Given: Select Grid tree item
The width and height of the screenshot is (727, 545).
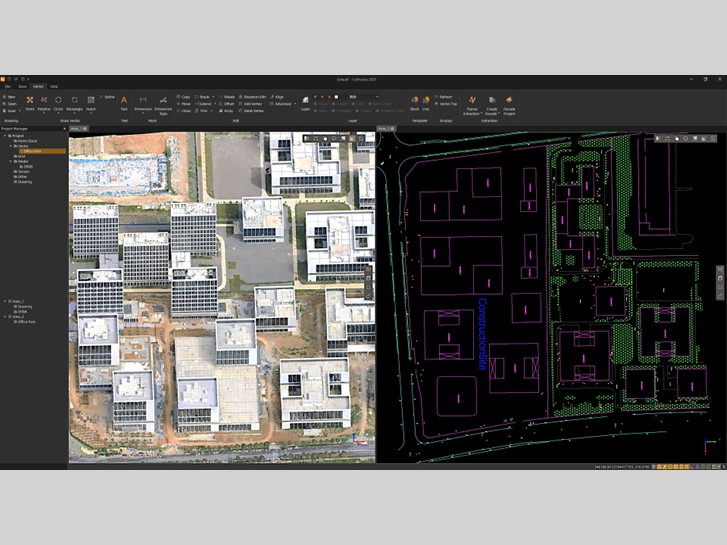Looking at the screenshot, I should point(21,156).
